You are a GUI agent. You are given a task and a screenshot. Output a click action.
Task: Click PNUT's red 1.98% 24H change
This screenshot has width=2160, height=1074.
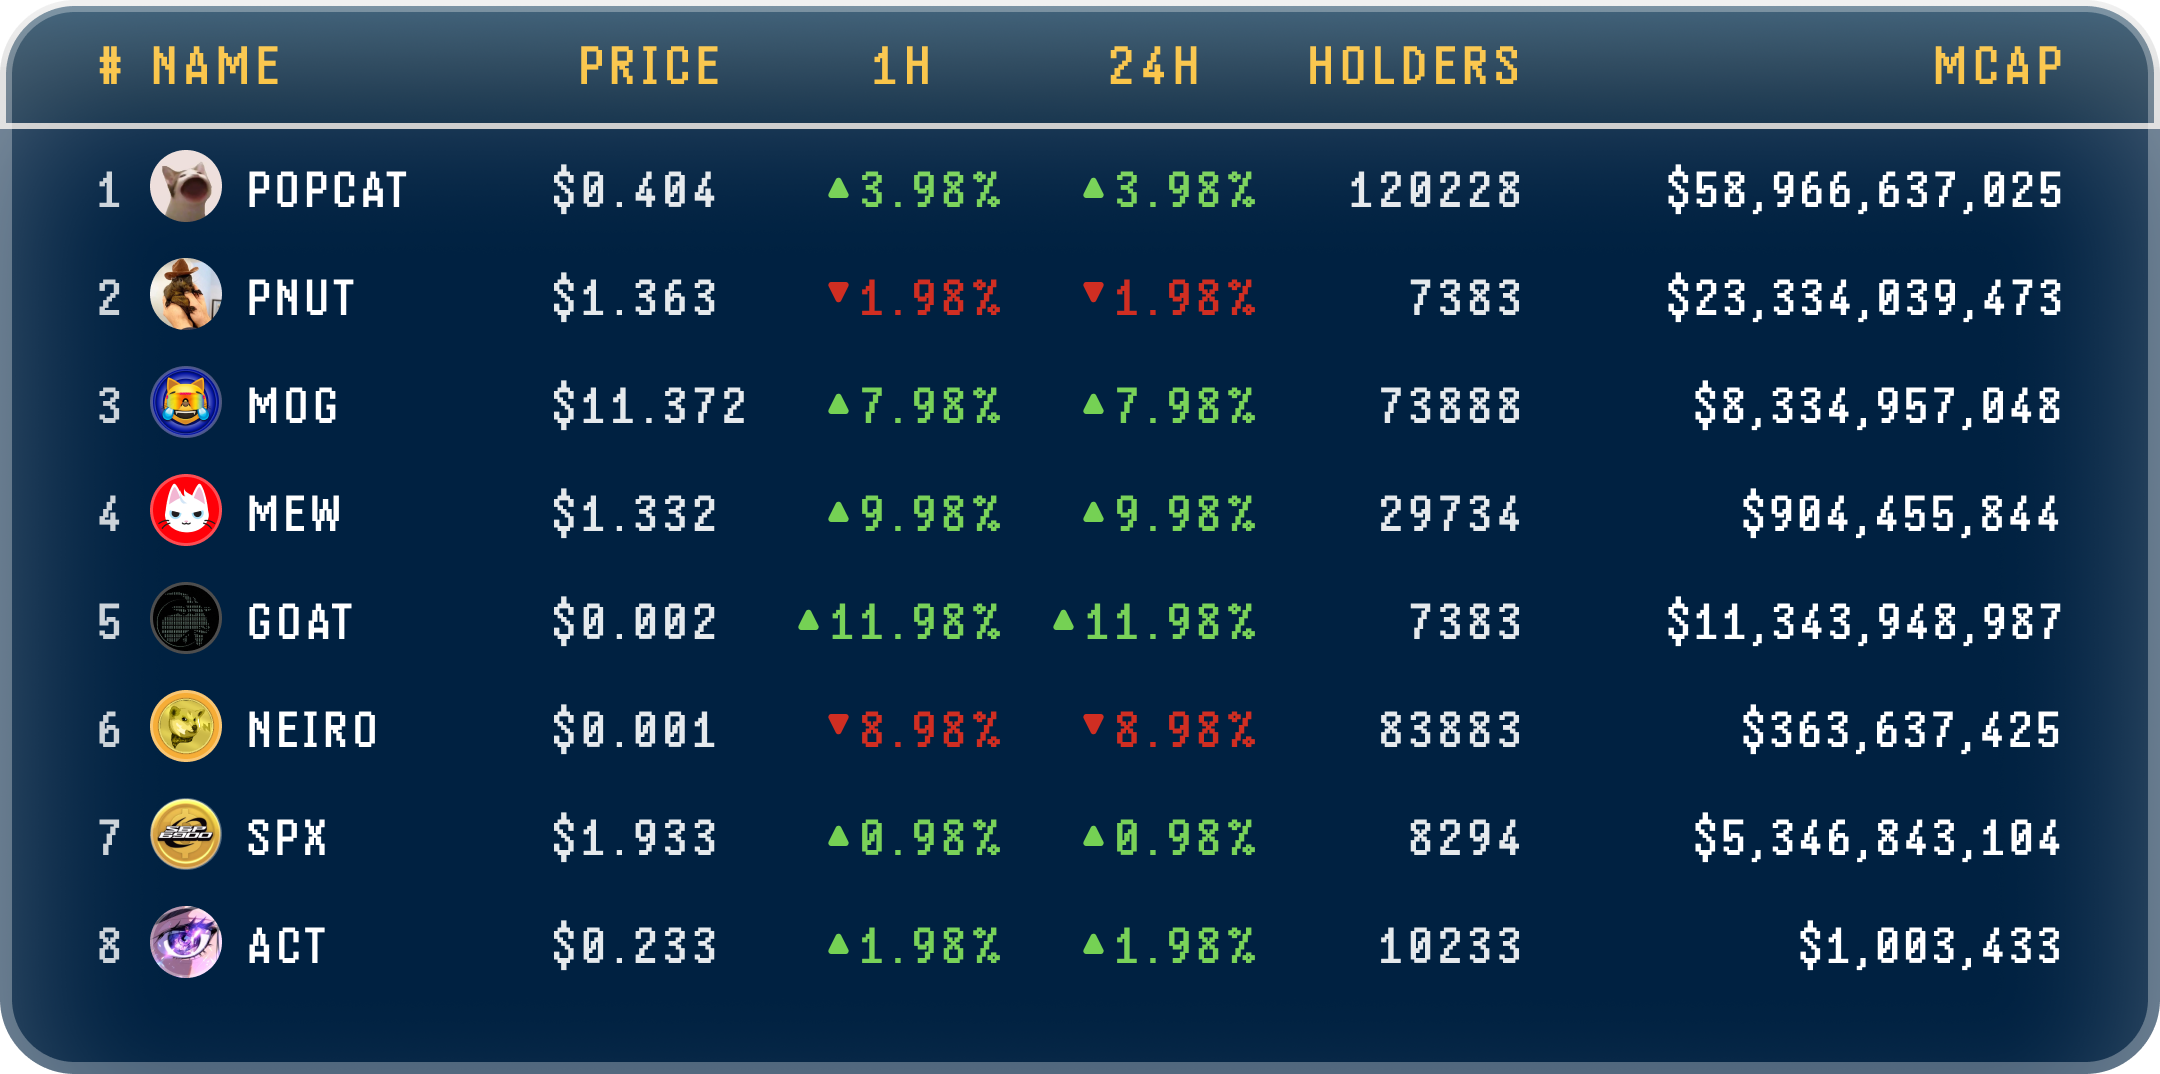[x=1169, y=298]
